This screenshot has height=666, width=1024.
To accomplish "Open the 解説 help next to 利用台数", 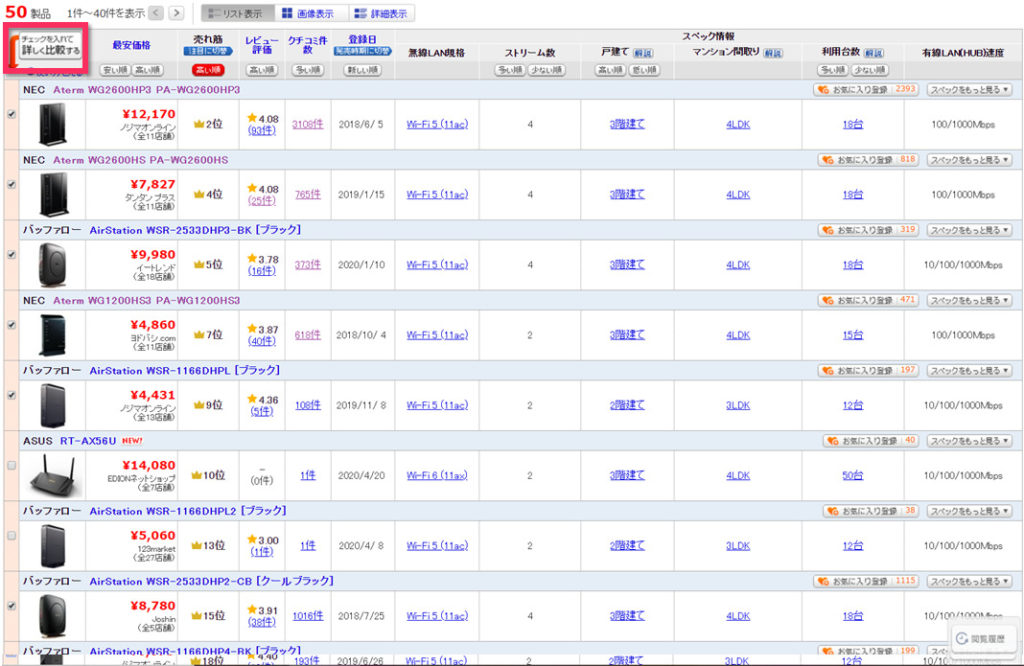I will 873,53.
